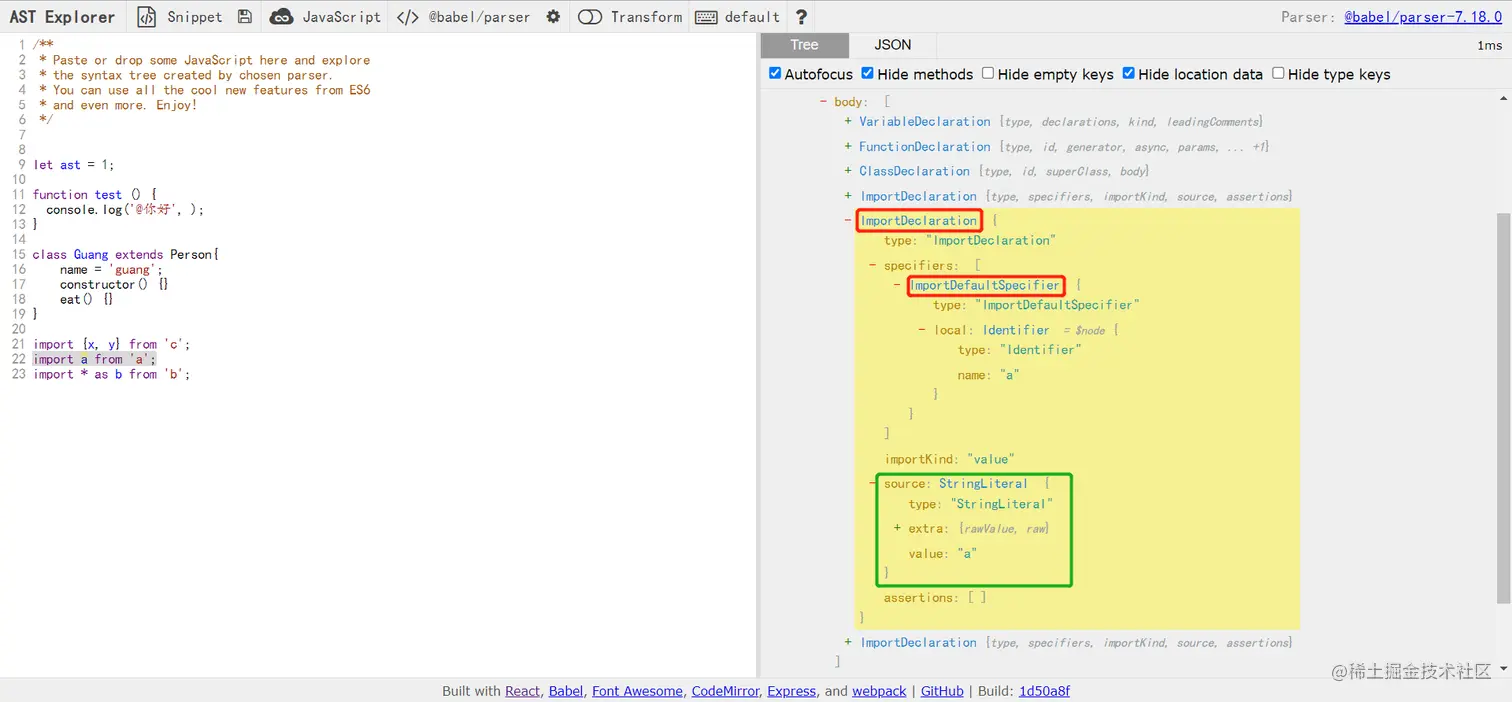1512x702 pixels.
Task: Click the AST Explorer title
Action: coord(62,17)
